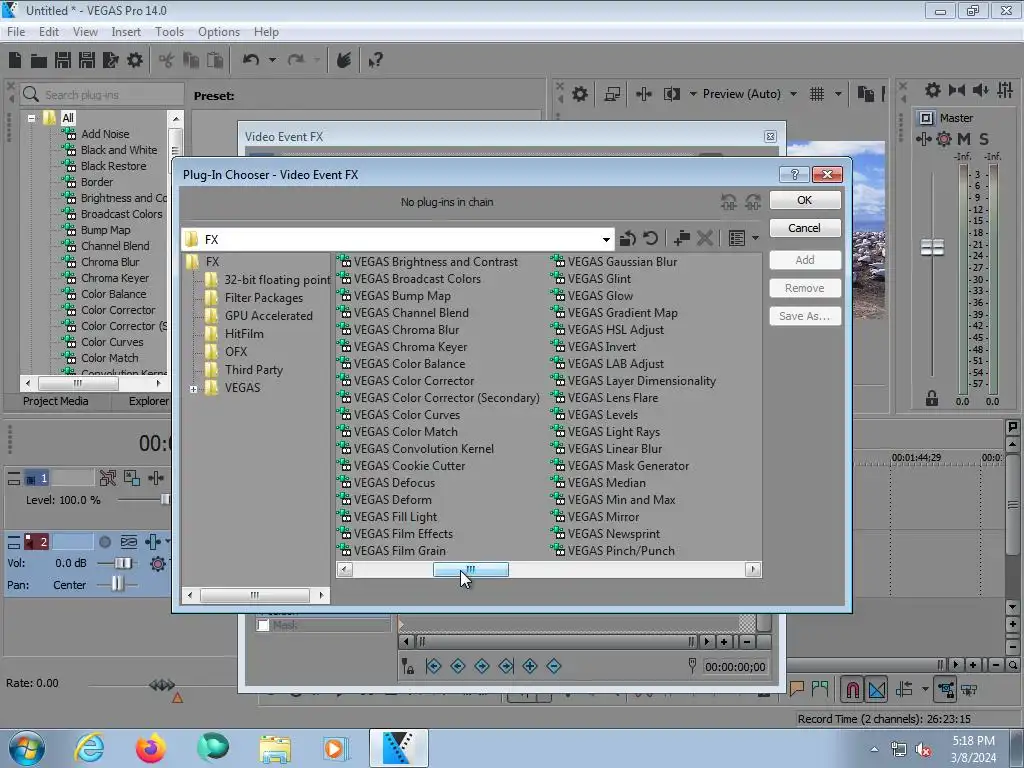This screenshot has width=1024, height=768.
Task: Click the Search plug-ins field
Action: pyautogui.click(x=103, y=95)
